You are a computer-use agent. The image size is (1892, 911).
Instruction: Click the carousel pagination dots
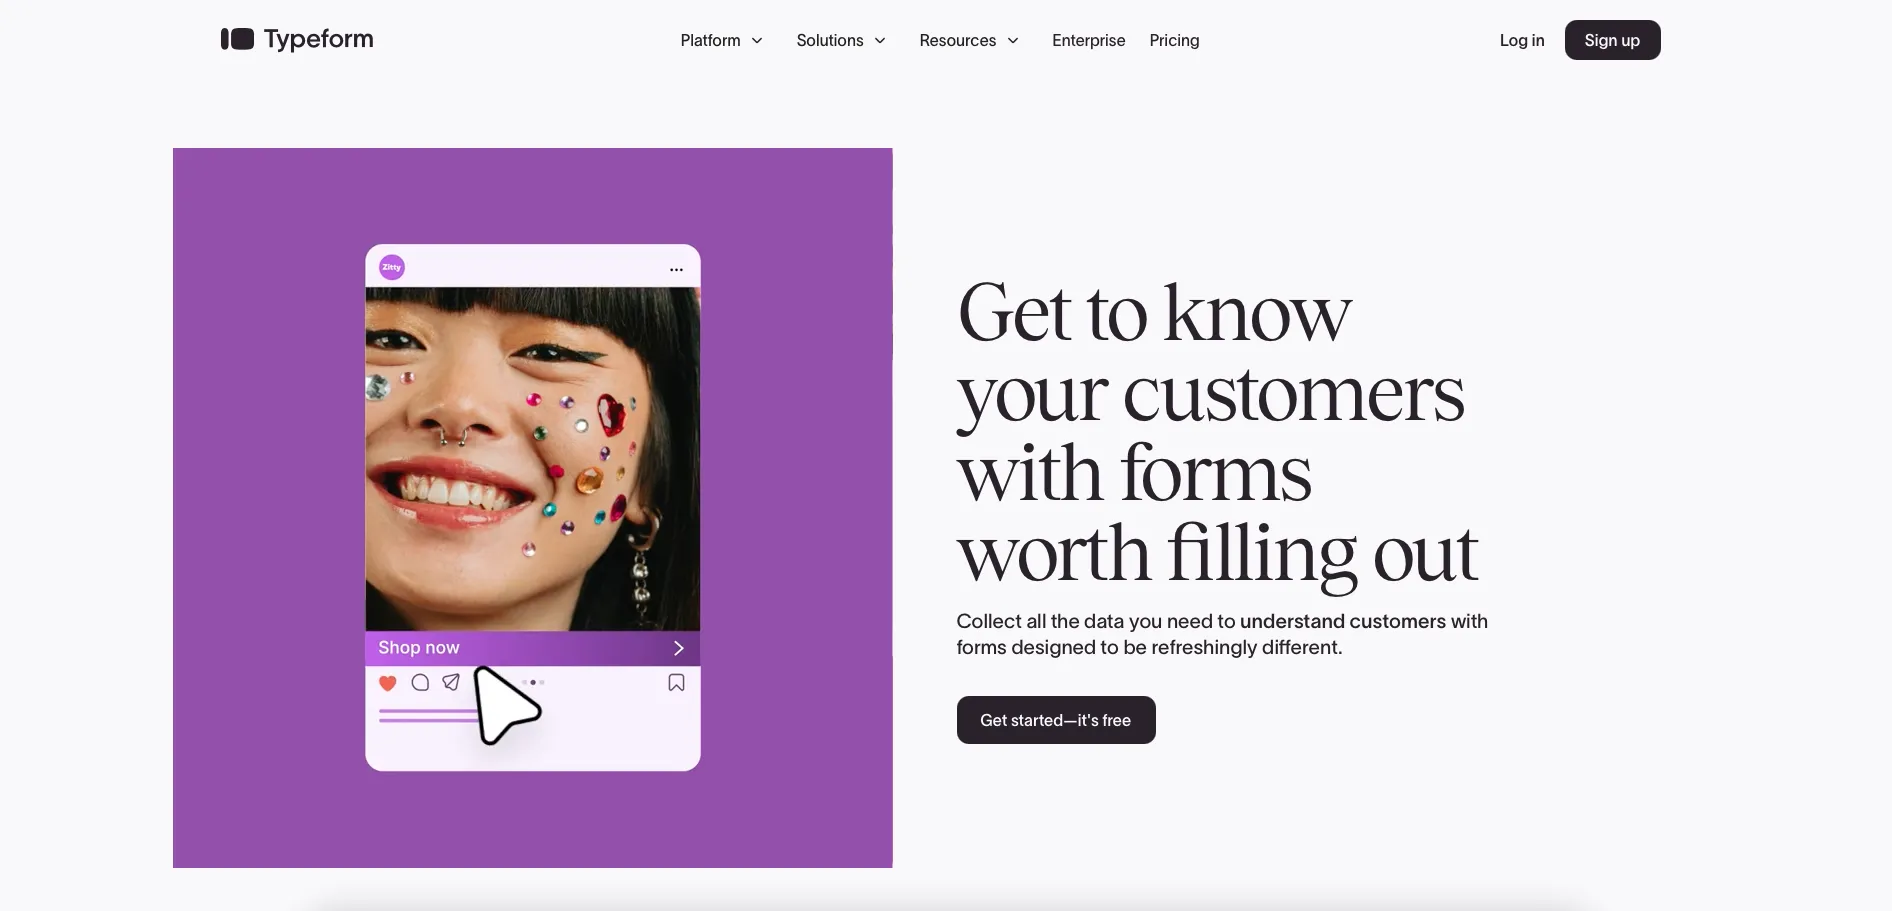click(x=533, y=682)
